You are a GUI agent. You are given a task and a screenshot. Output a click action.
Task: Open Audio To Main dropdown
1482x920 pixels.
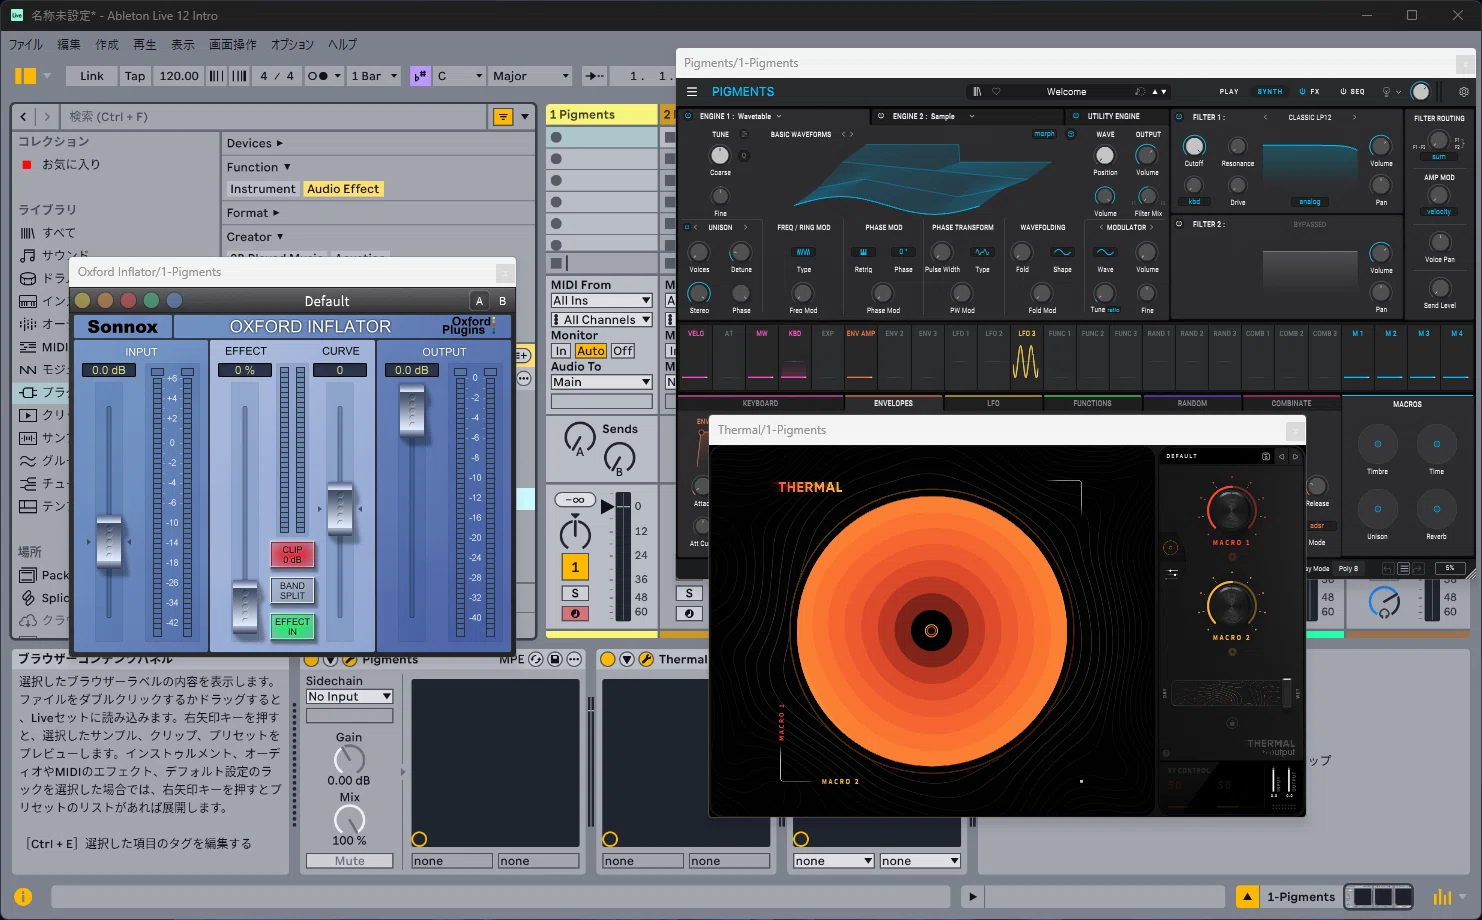(x=602, y=382)
